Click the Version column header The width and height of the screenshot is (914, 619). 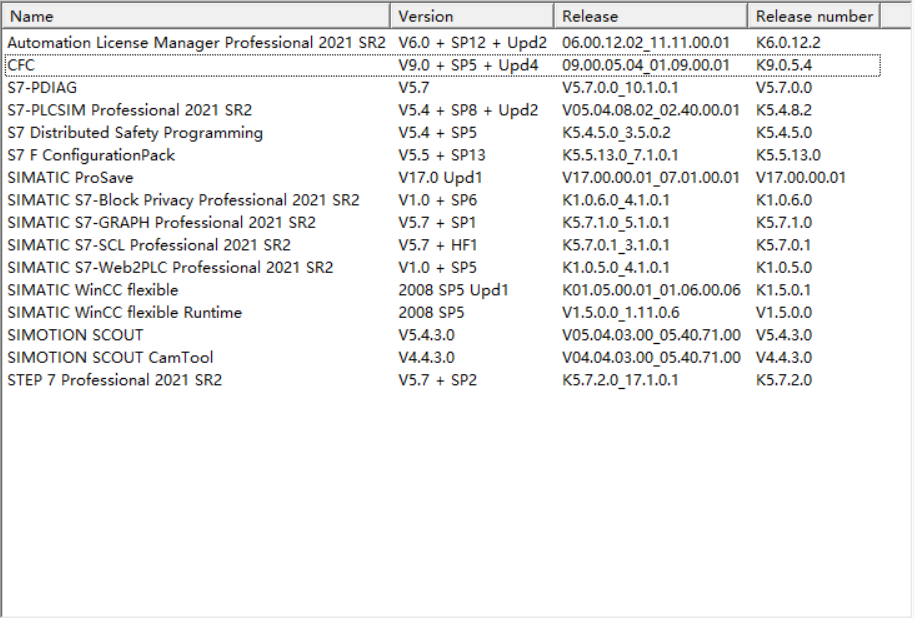[470, 16]
